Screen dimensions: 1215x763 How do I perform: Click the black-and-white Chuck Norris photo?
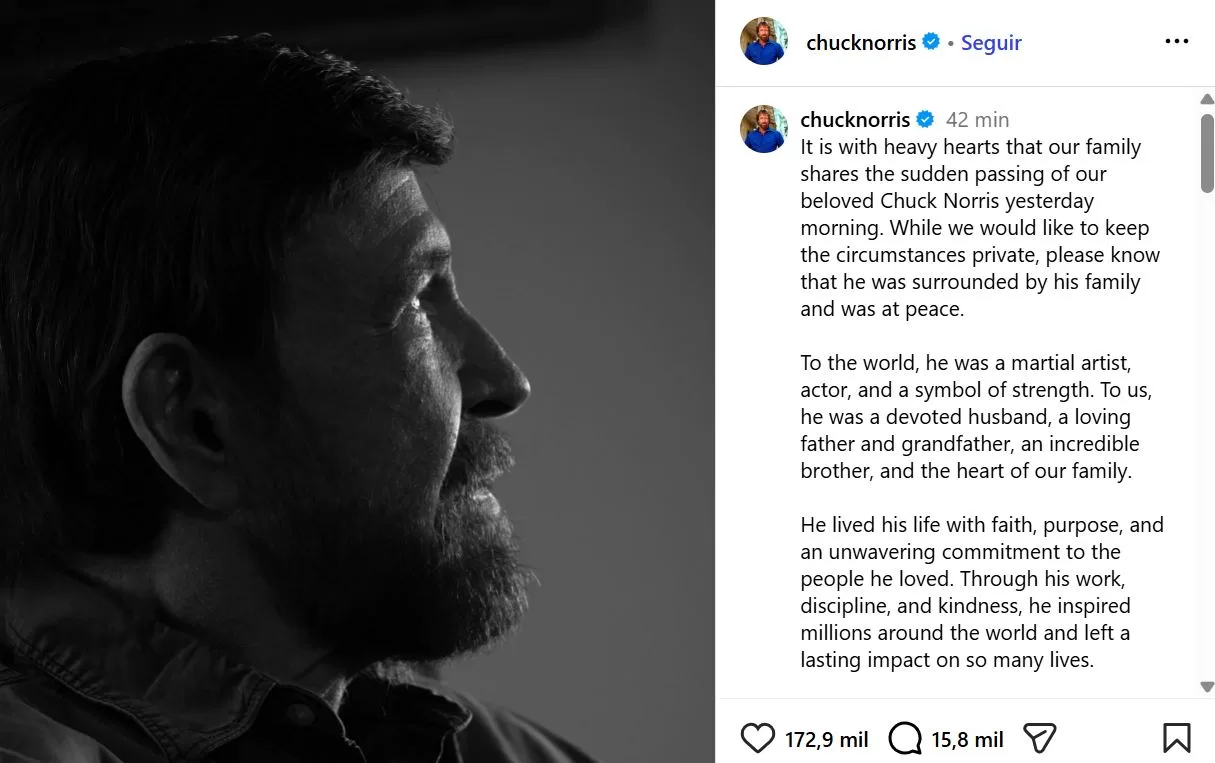click(360, 380)
